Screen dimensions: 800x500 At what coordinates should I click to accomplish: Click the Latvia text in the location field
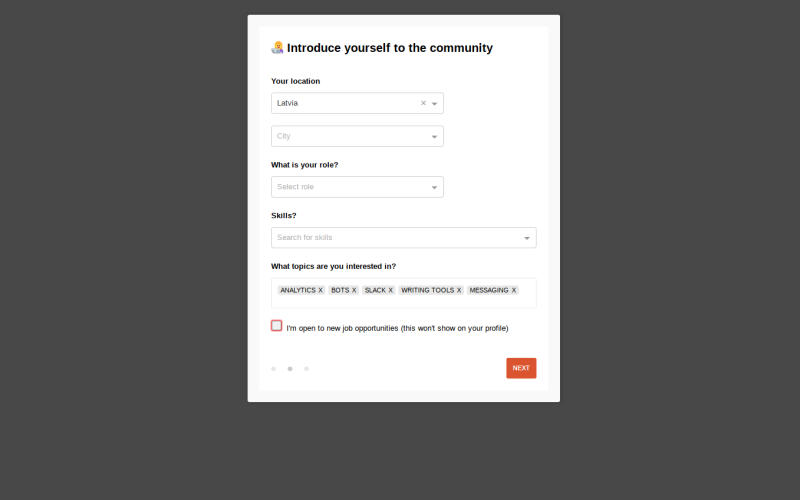point(287,103)
